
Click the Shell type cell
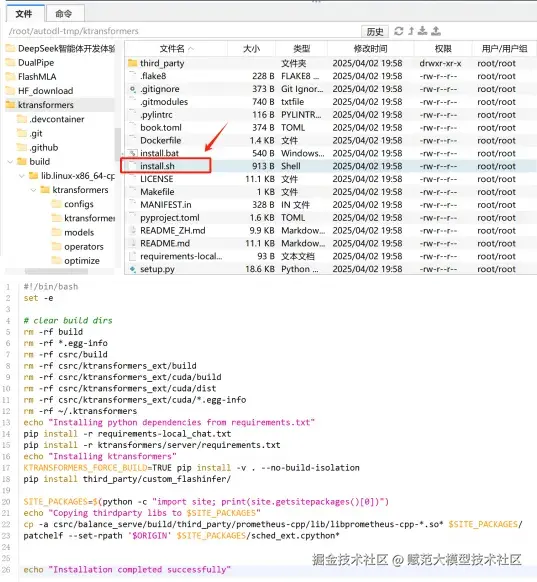[x=291, y=166]
